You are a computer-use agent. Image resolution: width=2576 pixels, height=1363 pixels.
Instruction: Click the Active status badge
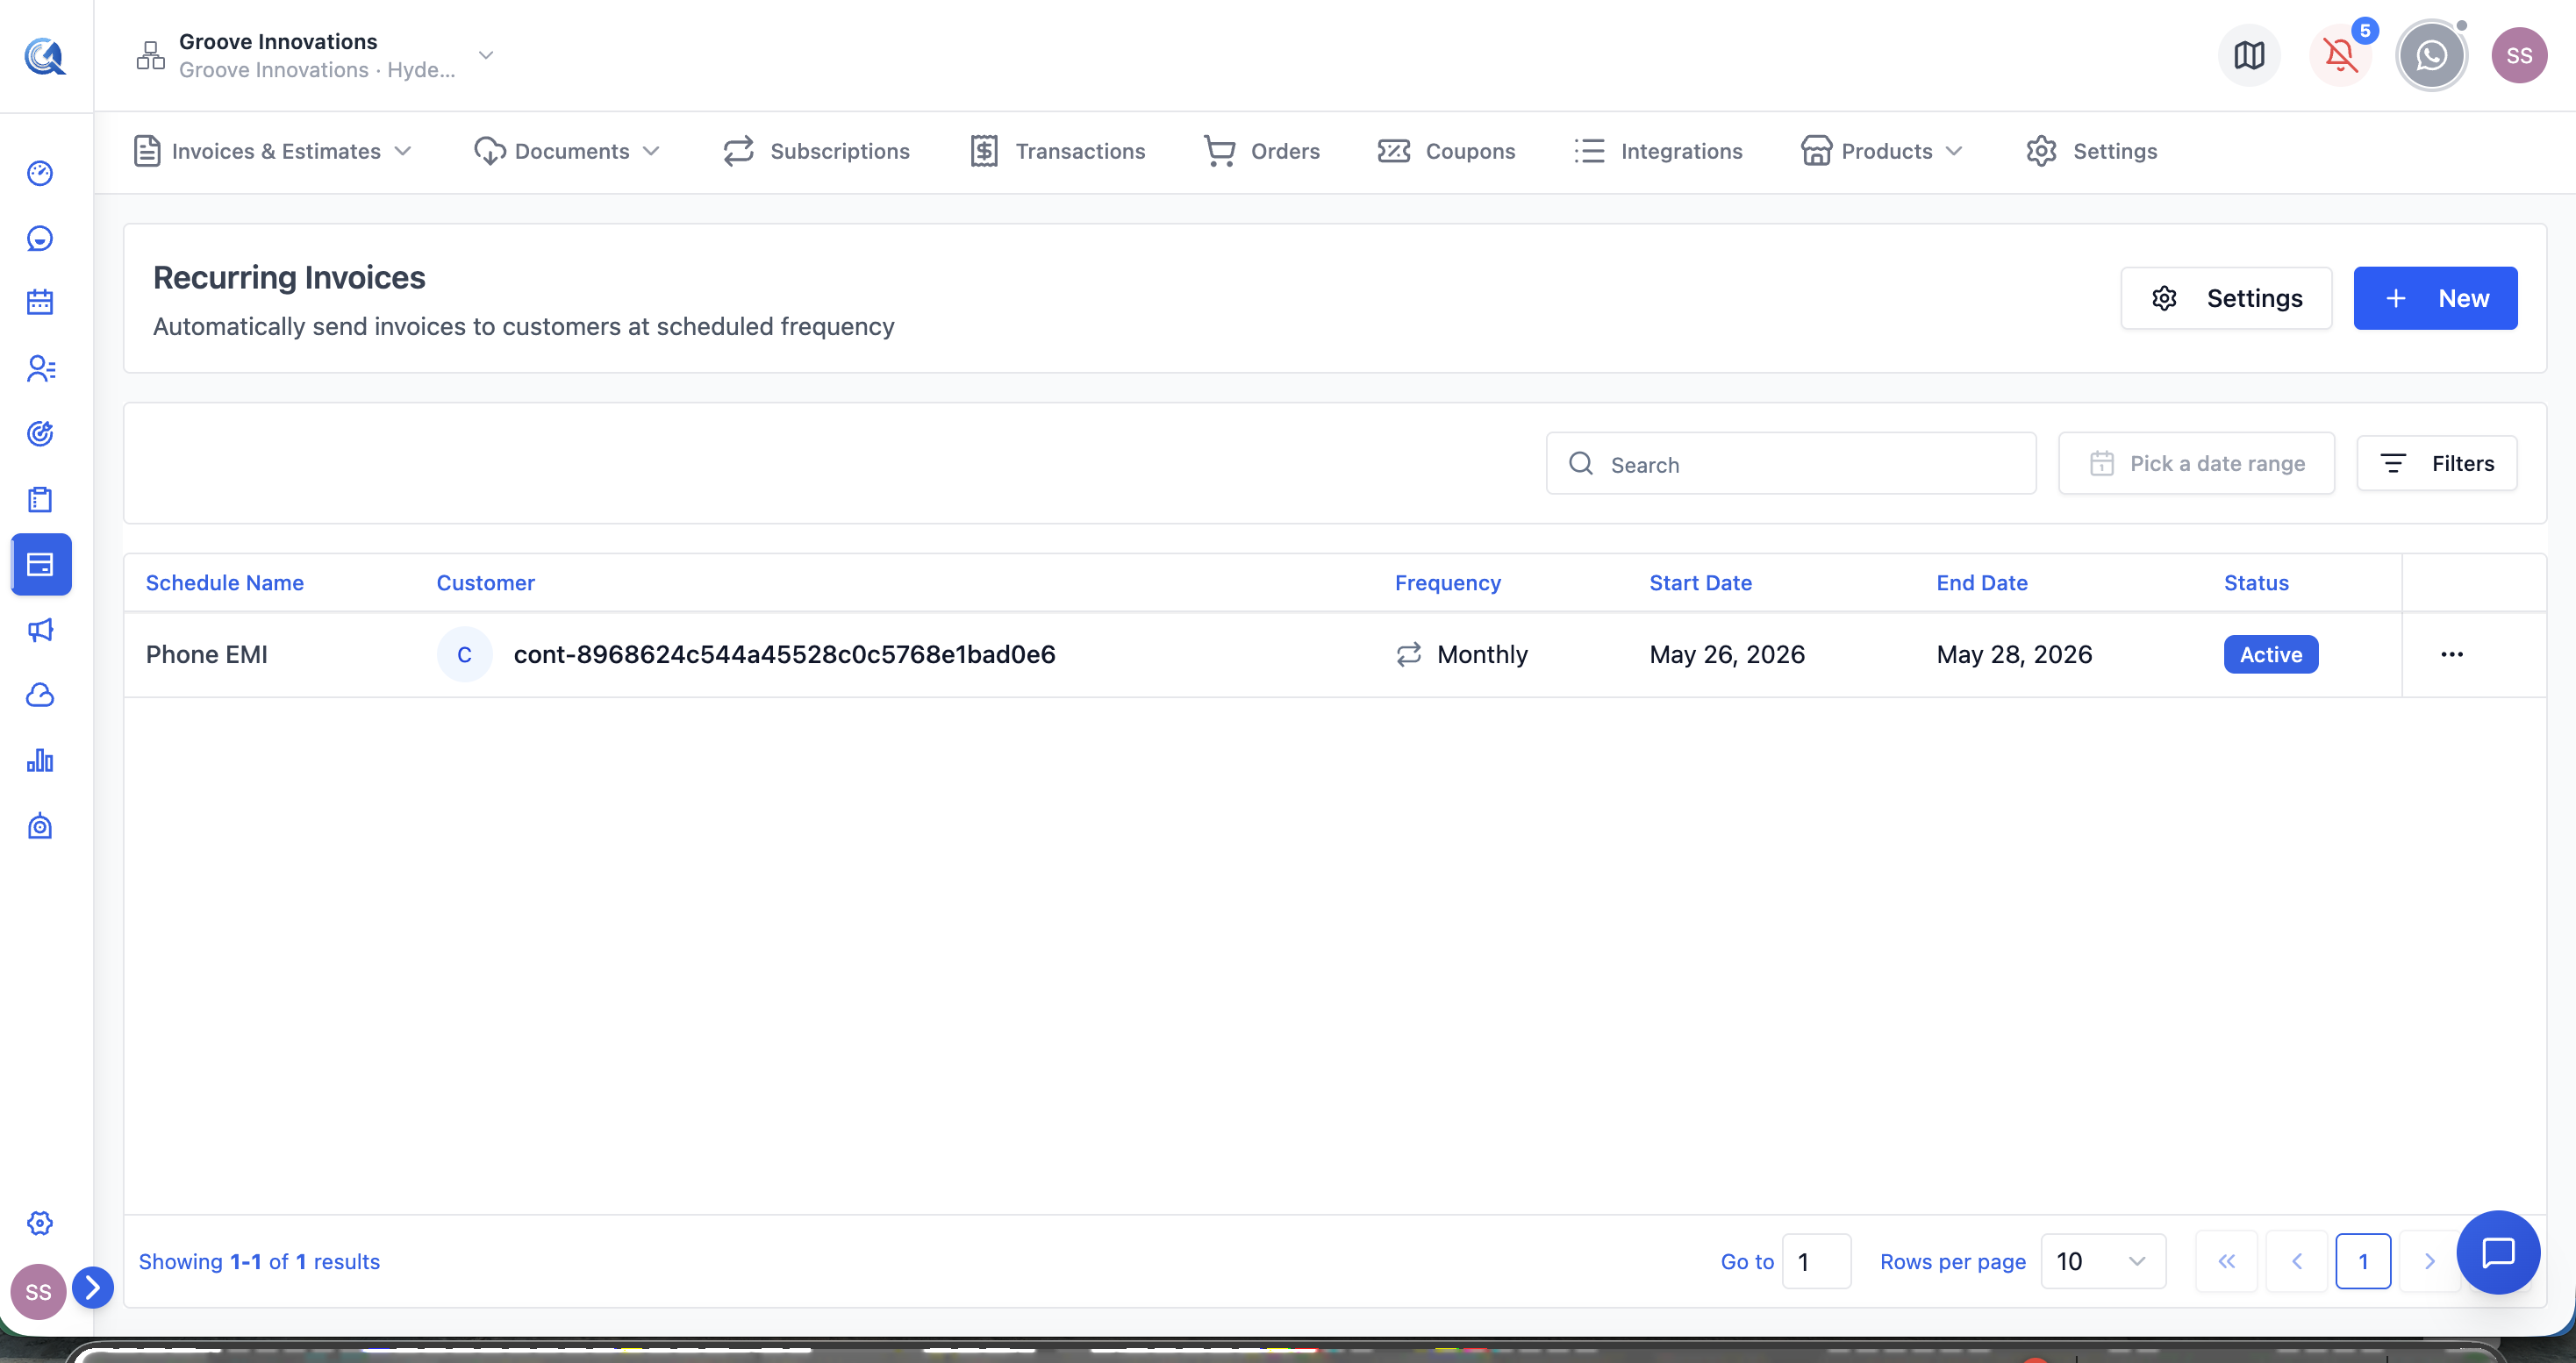pyautogui.click(x=2271, y=654)
